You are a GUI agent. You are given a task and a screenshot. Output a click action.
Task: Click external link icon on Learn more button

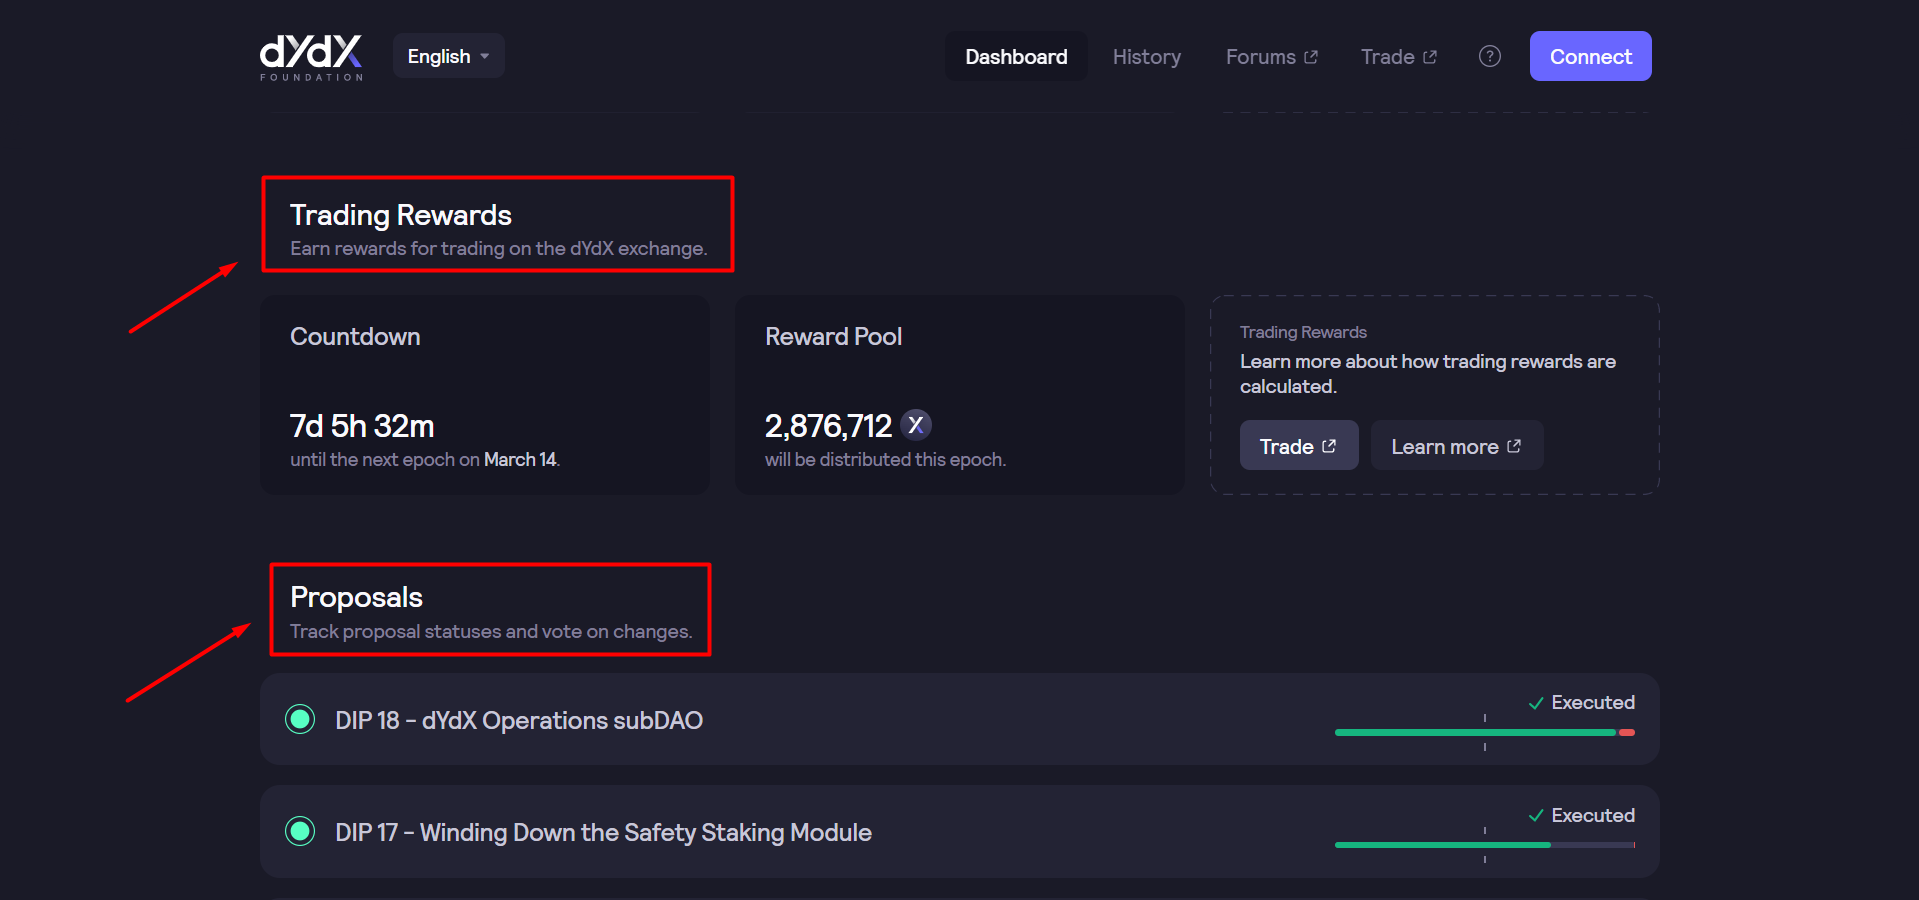(x=1514, y=446)
